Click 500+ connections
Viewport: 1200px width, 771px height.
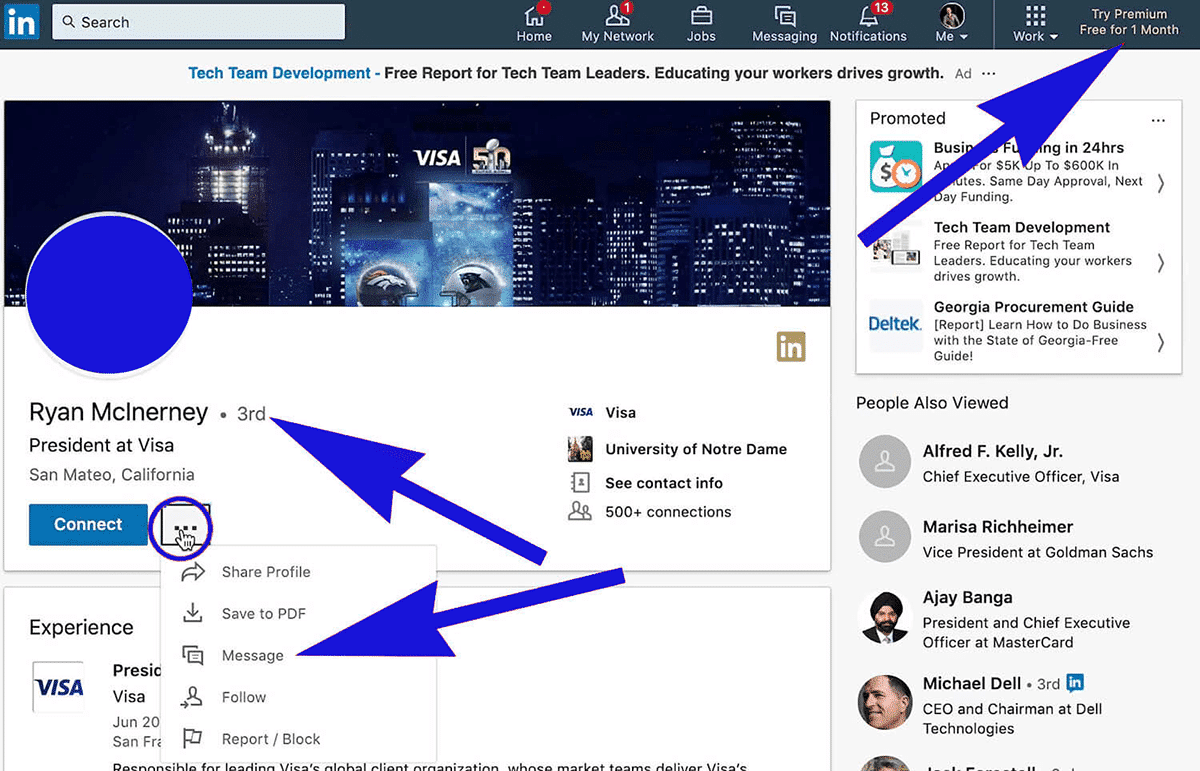pyautogui.click(x=668, y=512)
